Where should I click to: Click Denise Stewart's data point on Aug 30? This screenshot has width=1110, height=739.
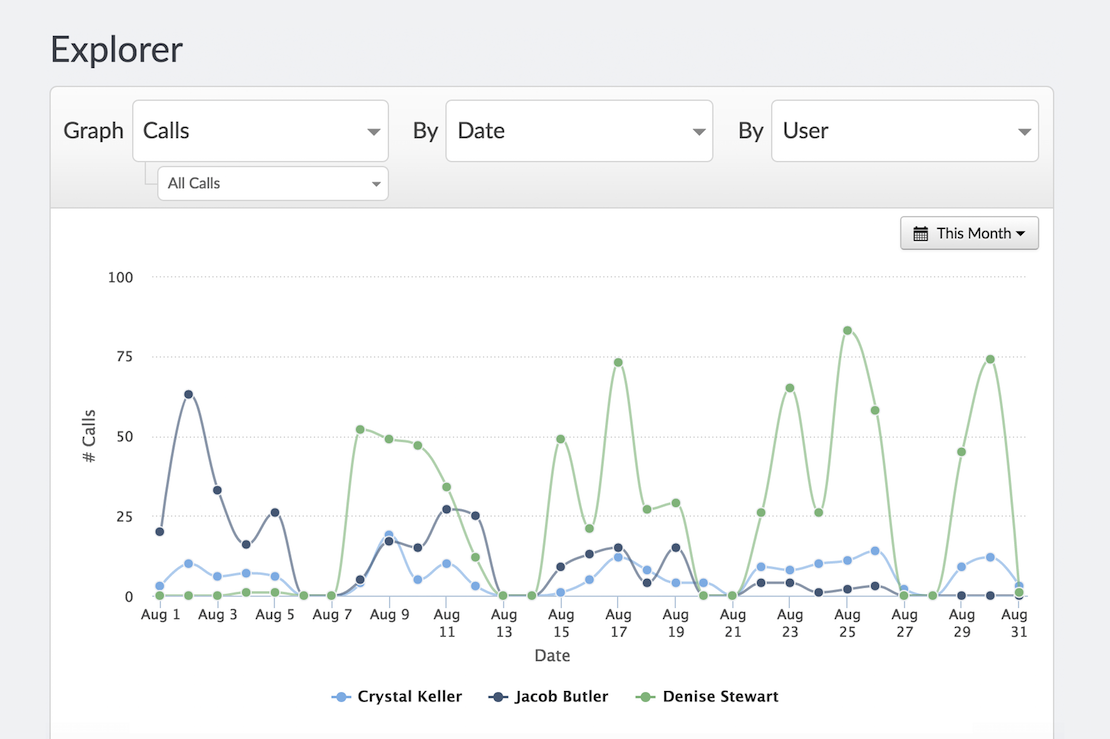[x=990, y=360]
